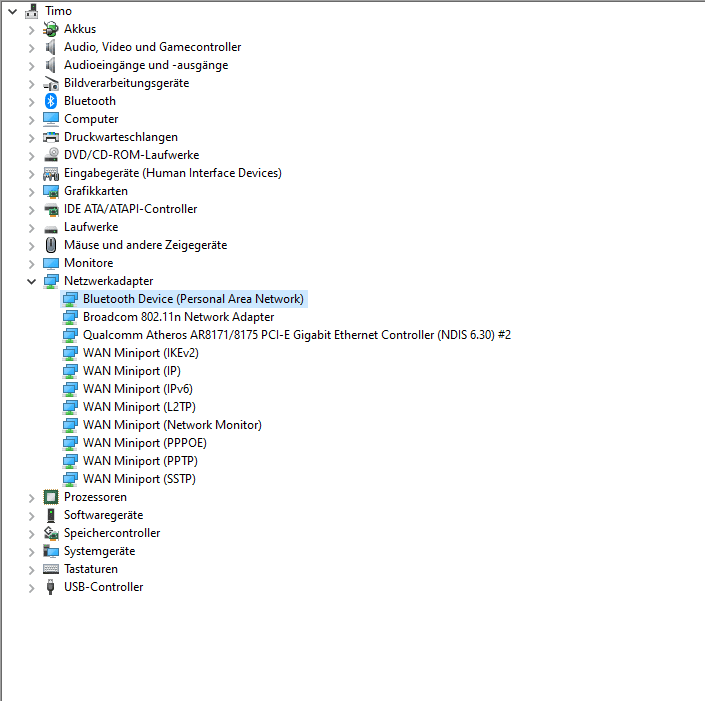
Task: Select WAN Miniport (PPPOE)
Action: click(x=145, y=443)
